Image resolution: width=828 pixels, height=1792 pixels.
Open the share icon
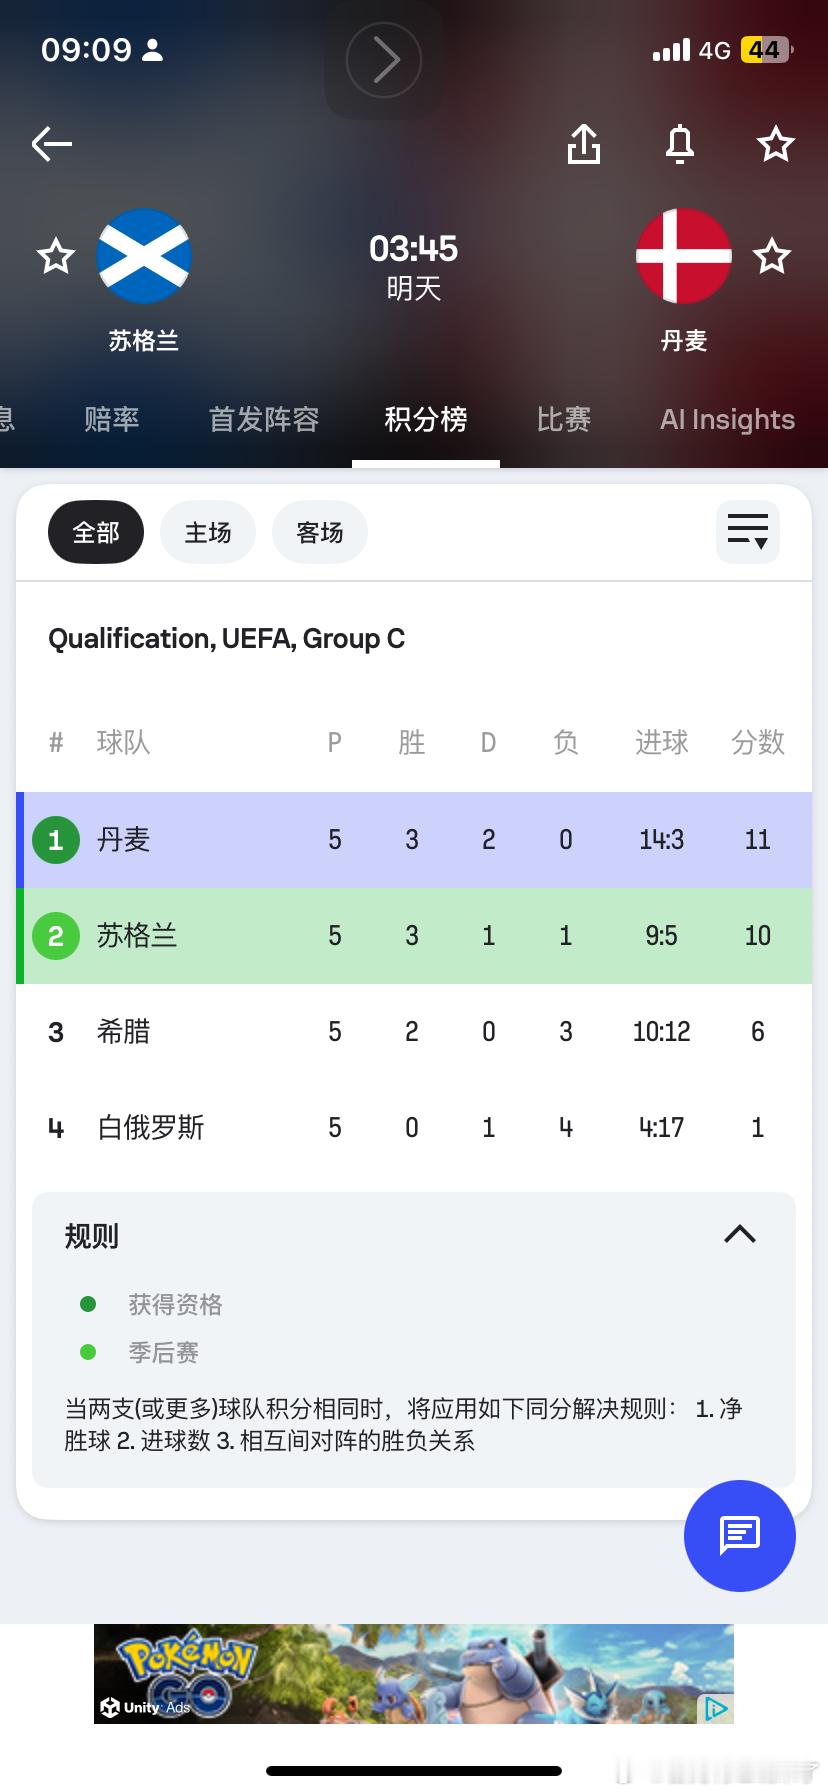584,144
